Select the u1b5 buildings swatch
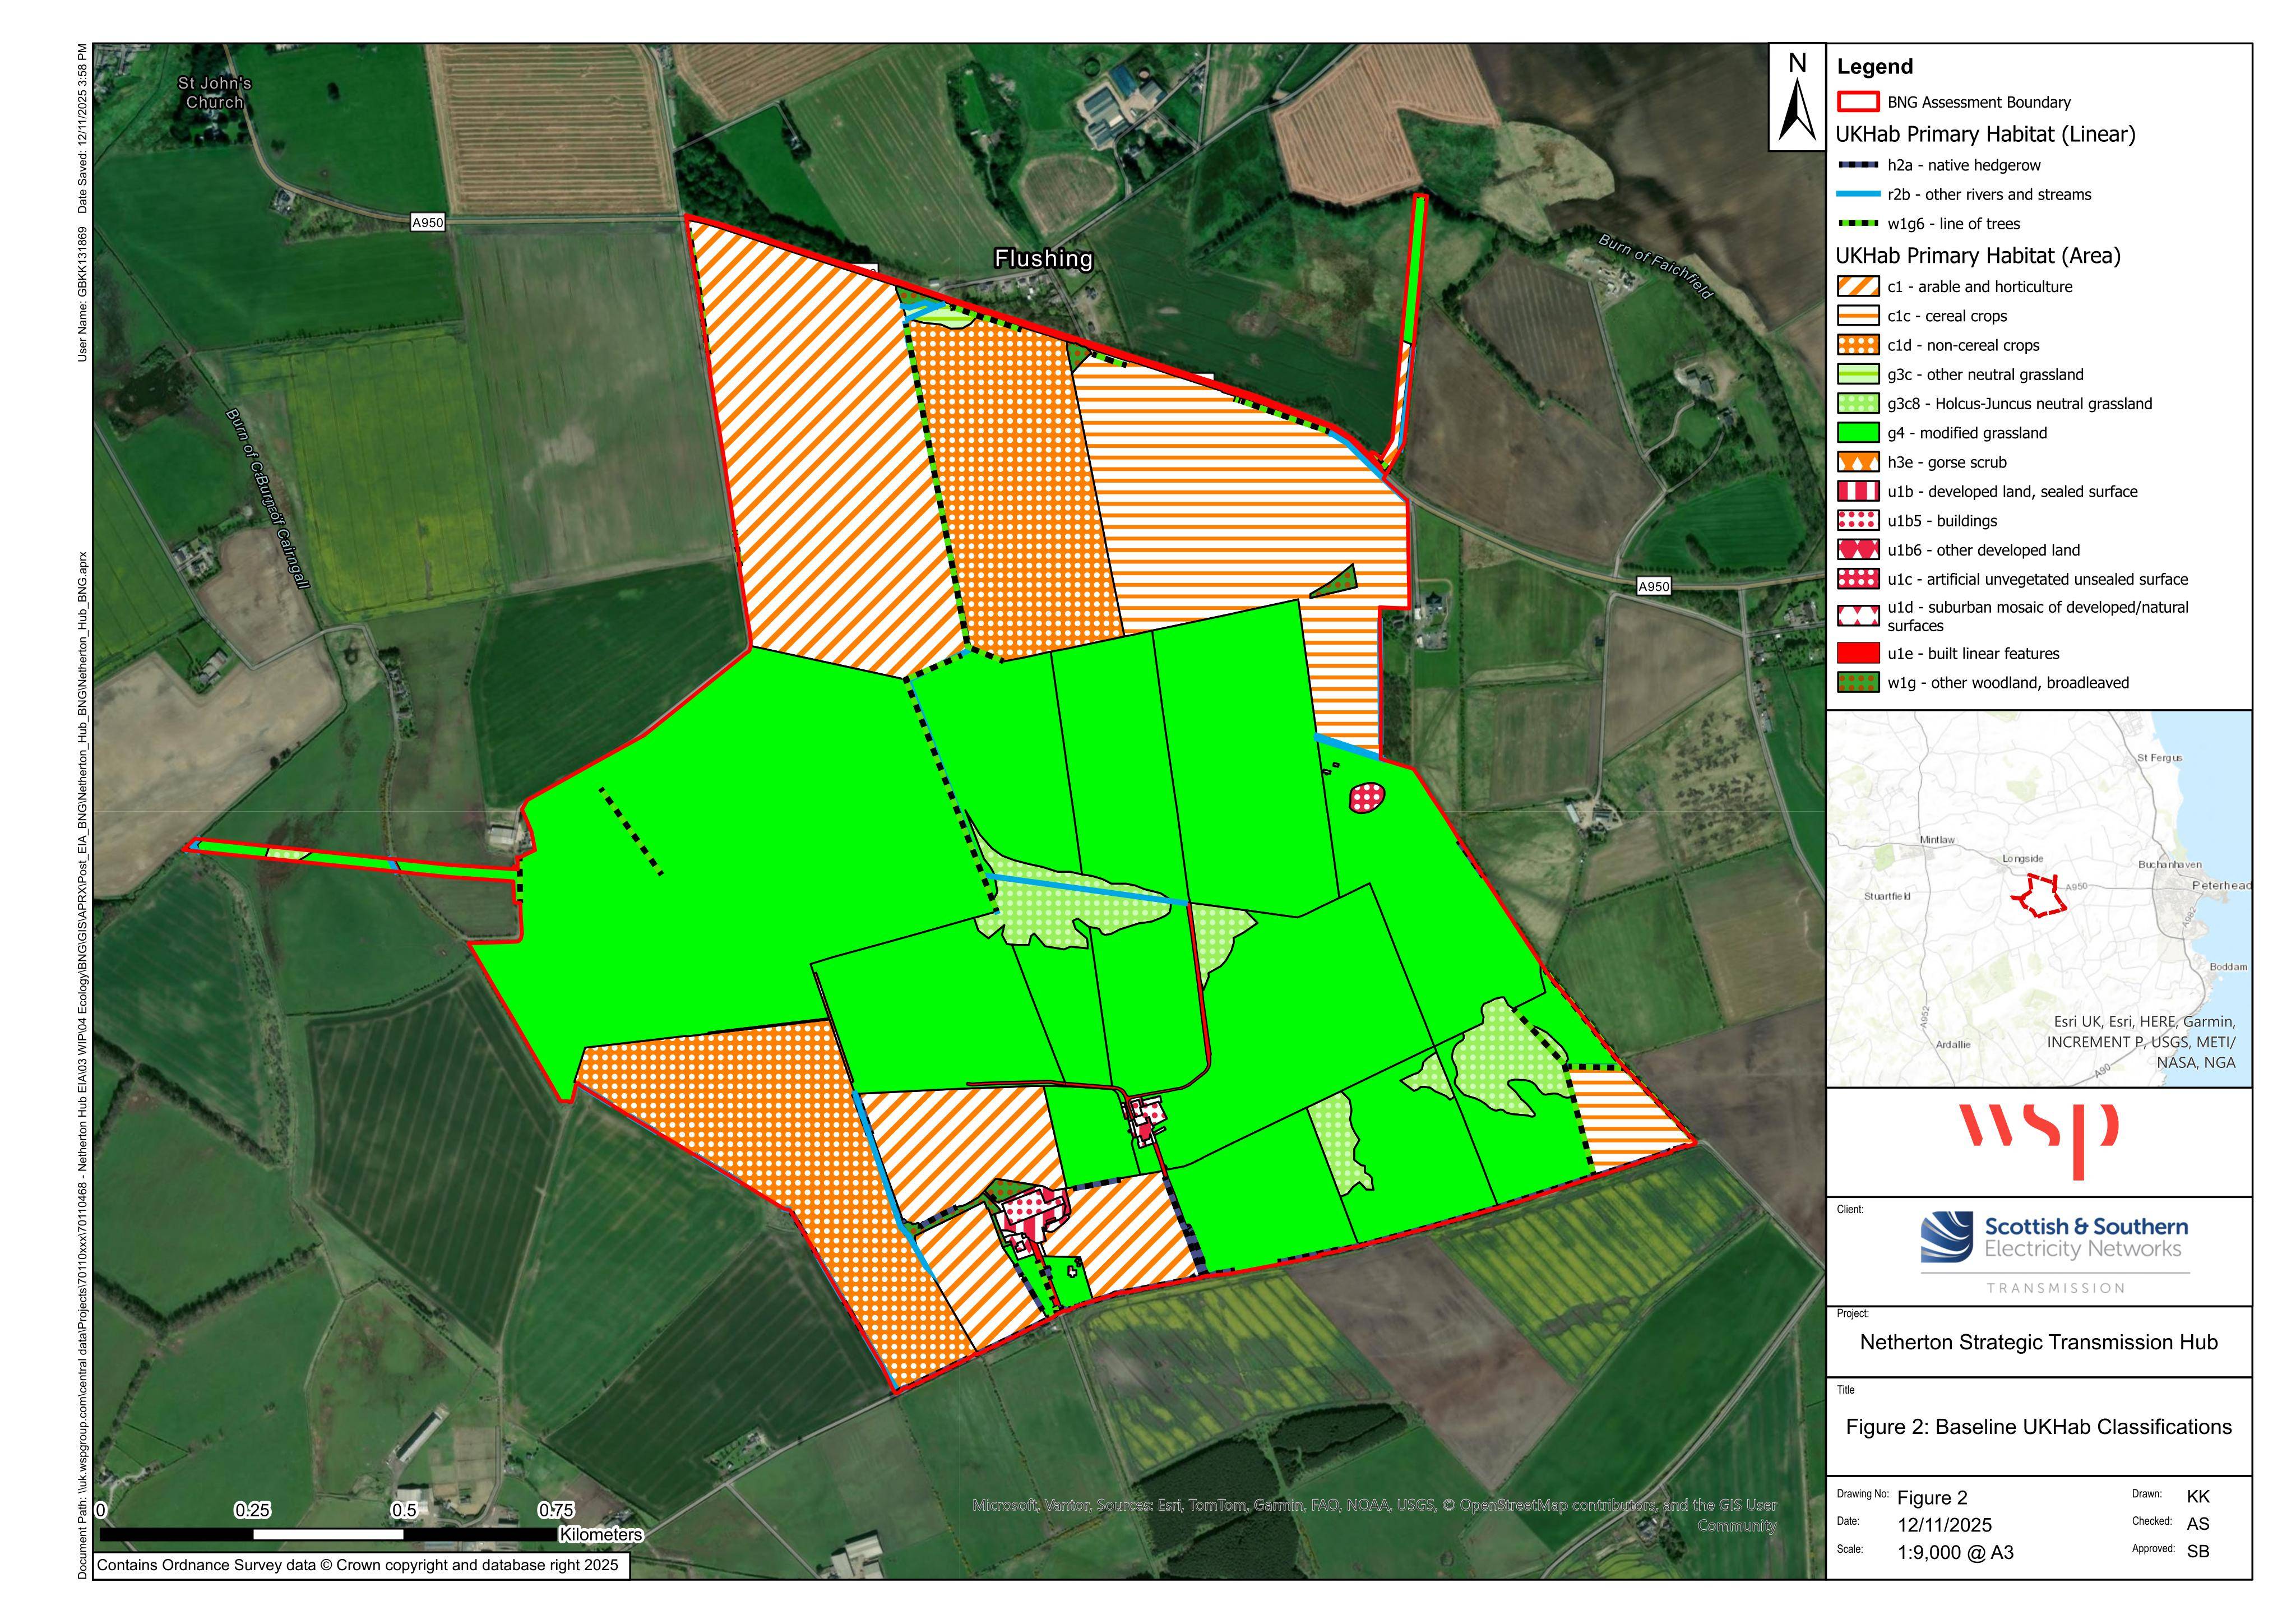2296x1624 pixels. click(1858, 520)
